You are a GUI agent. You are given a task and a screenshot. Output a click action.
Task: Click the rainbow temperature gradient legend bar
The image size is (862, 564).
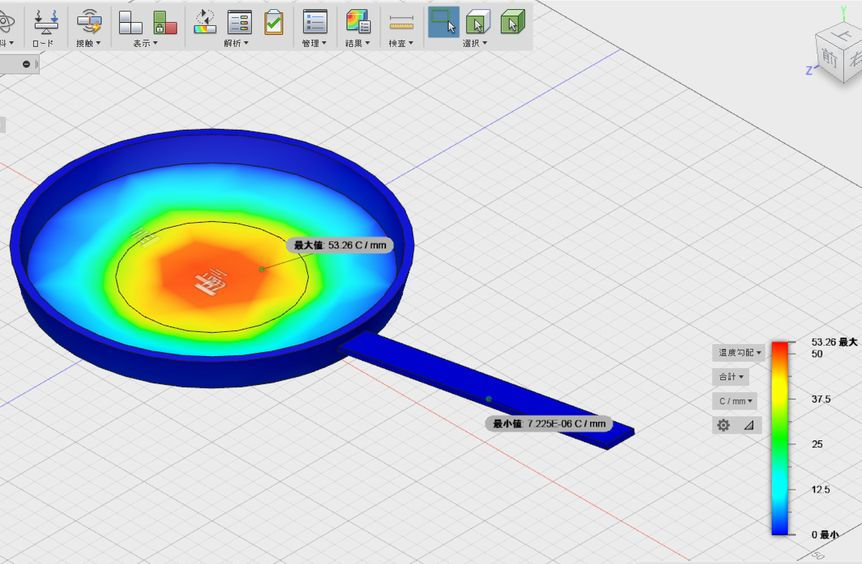coord(780,438)
